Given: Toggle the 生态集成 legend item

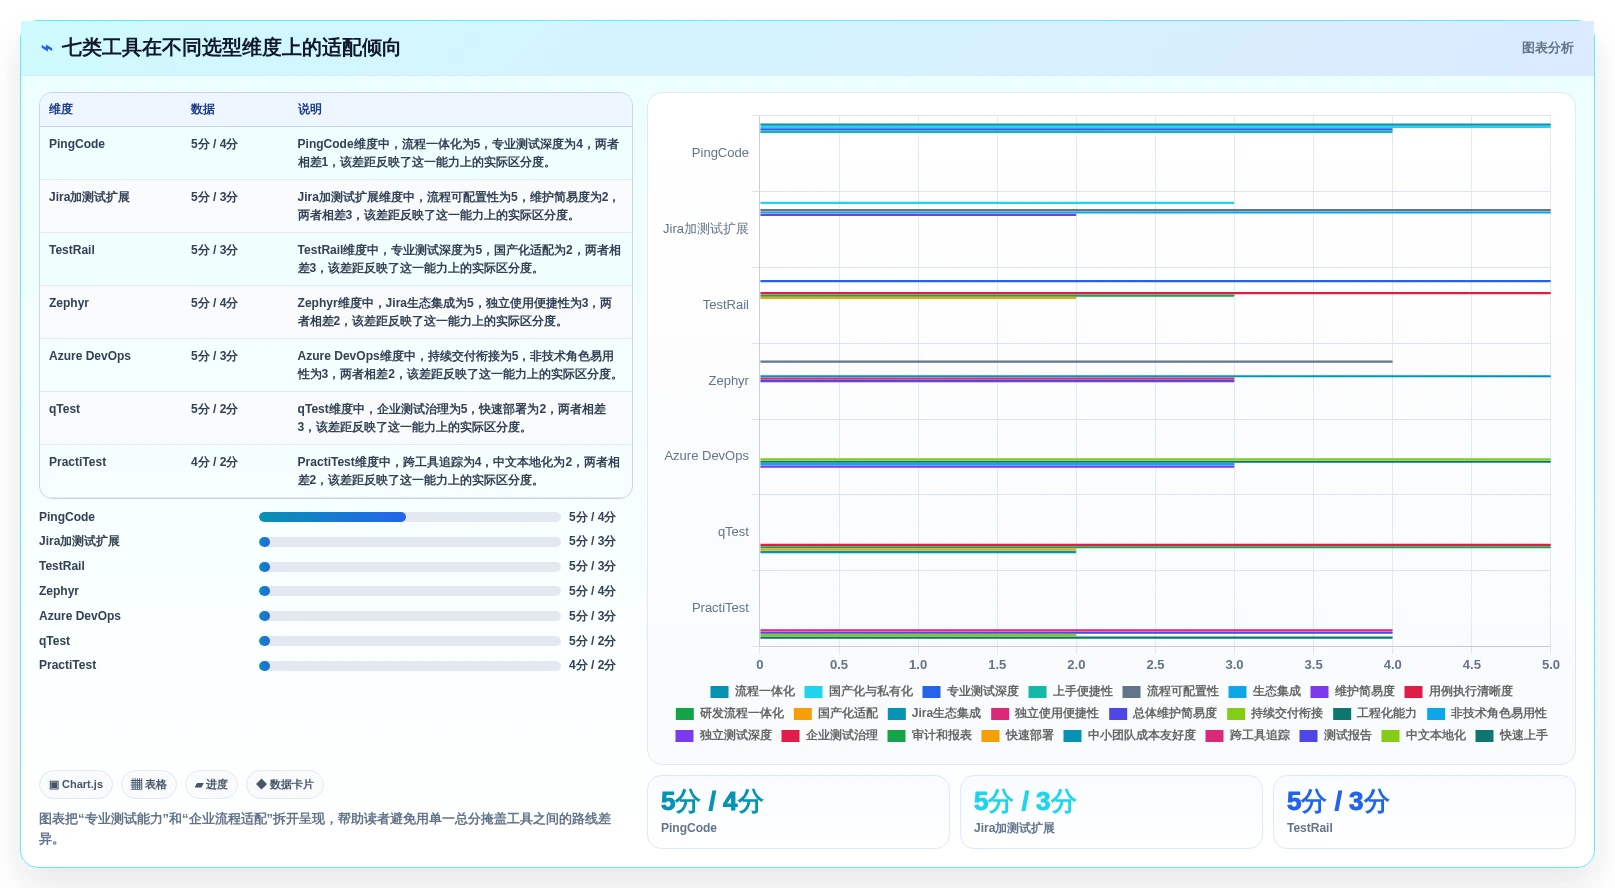Looking at the screenshot, I should (1265, 691).
